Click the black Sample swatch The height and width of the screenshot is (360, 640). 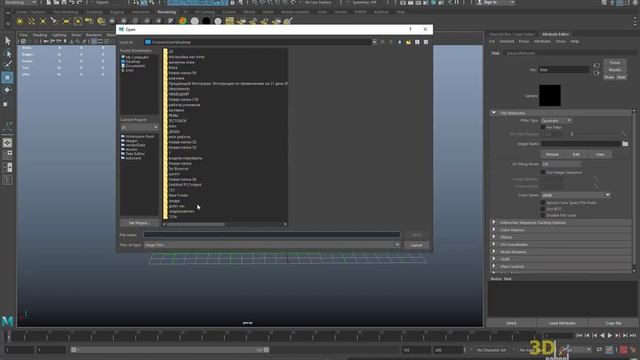[550, 96]
